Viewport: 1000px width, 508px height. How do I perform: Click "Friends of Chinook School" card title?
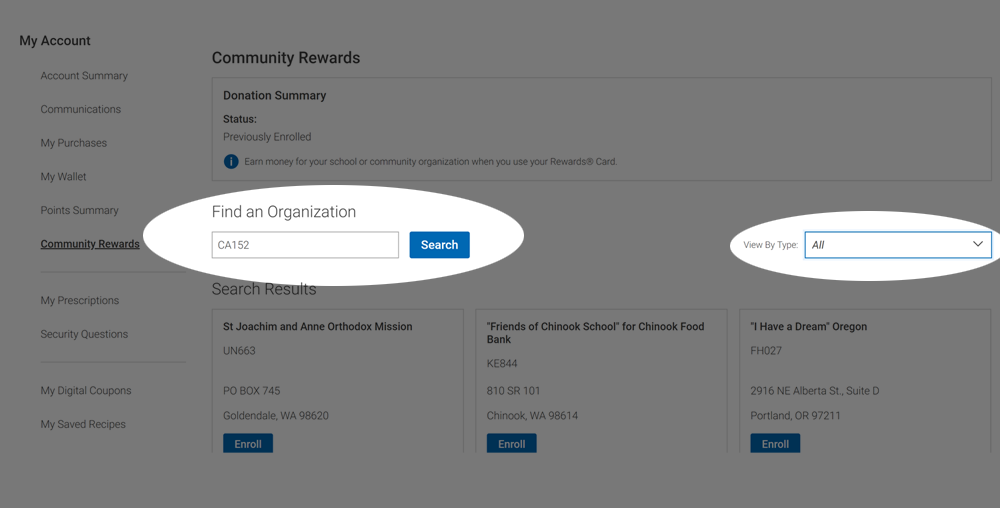tap(596, 333)
